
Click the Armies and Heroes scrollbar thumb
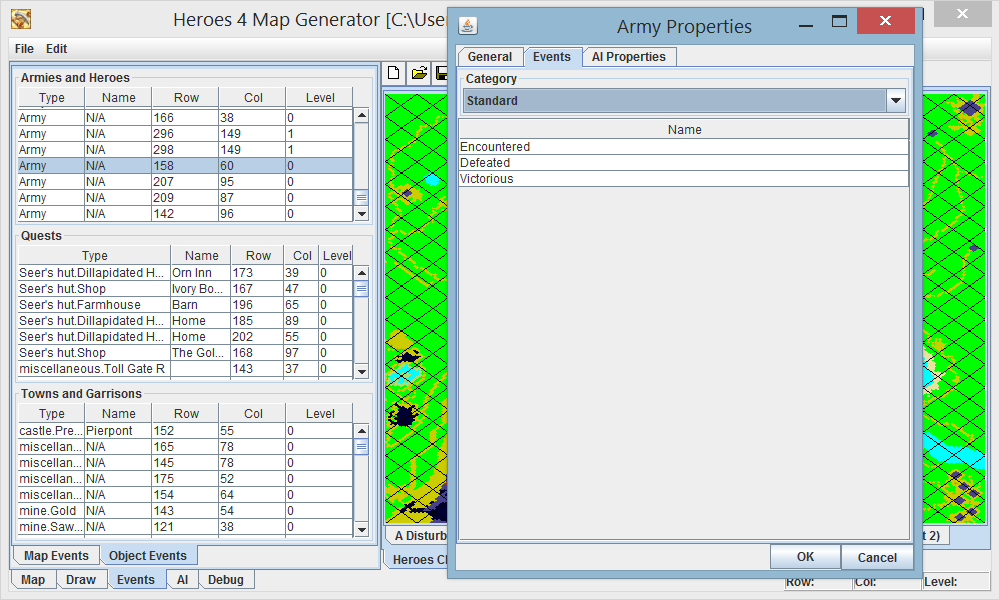[x=362, y=197]
